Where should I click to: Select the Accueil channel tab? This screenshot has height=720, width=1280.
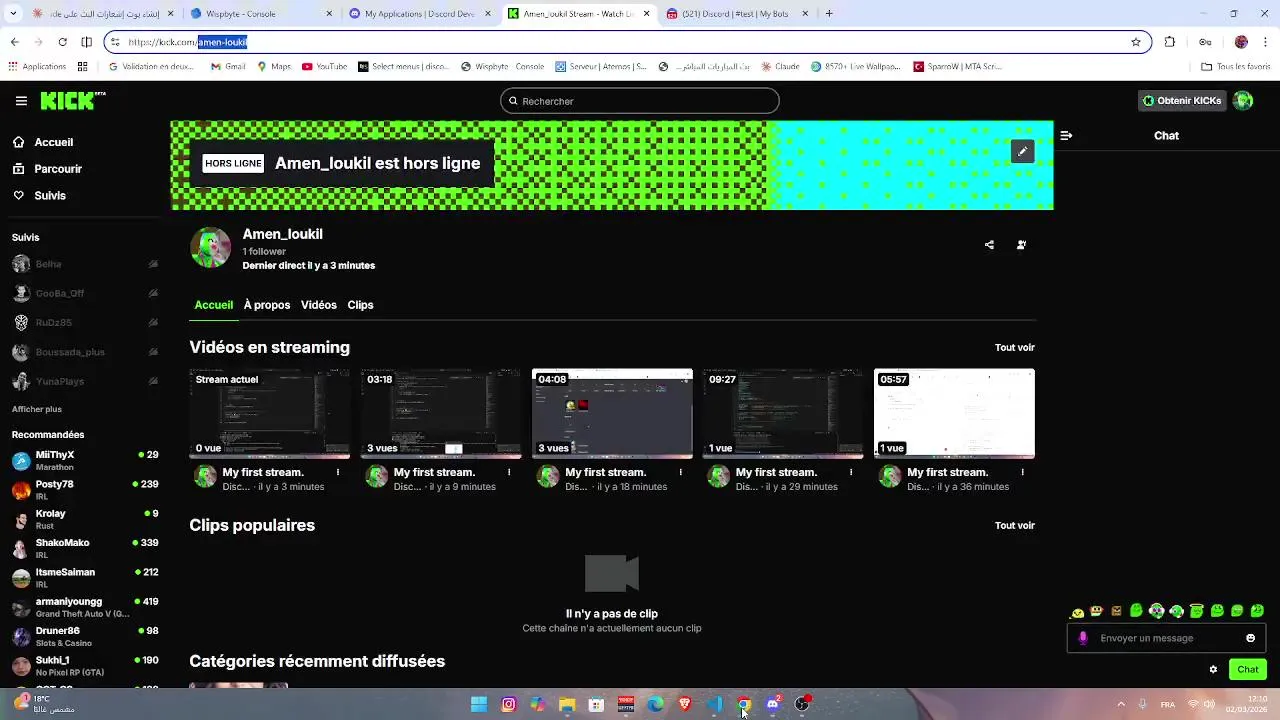(x=213, y=305)
